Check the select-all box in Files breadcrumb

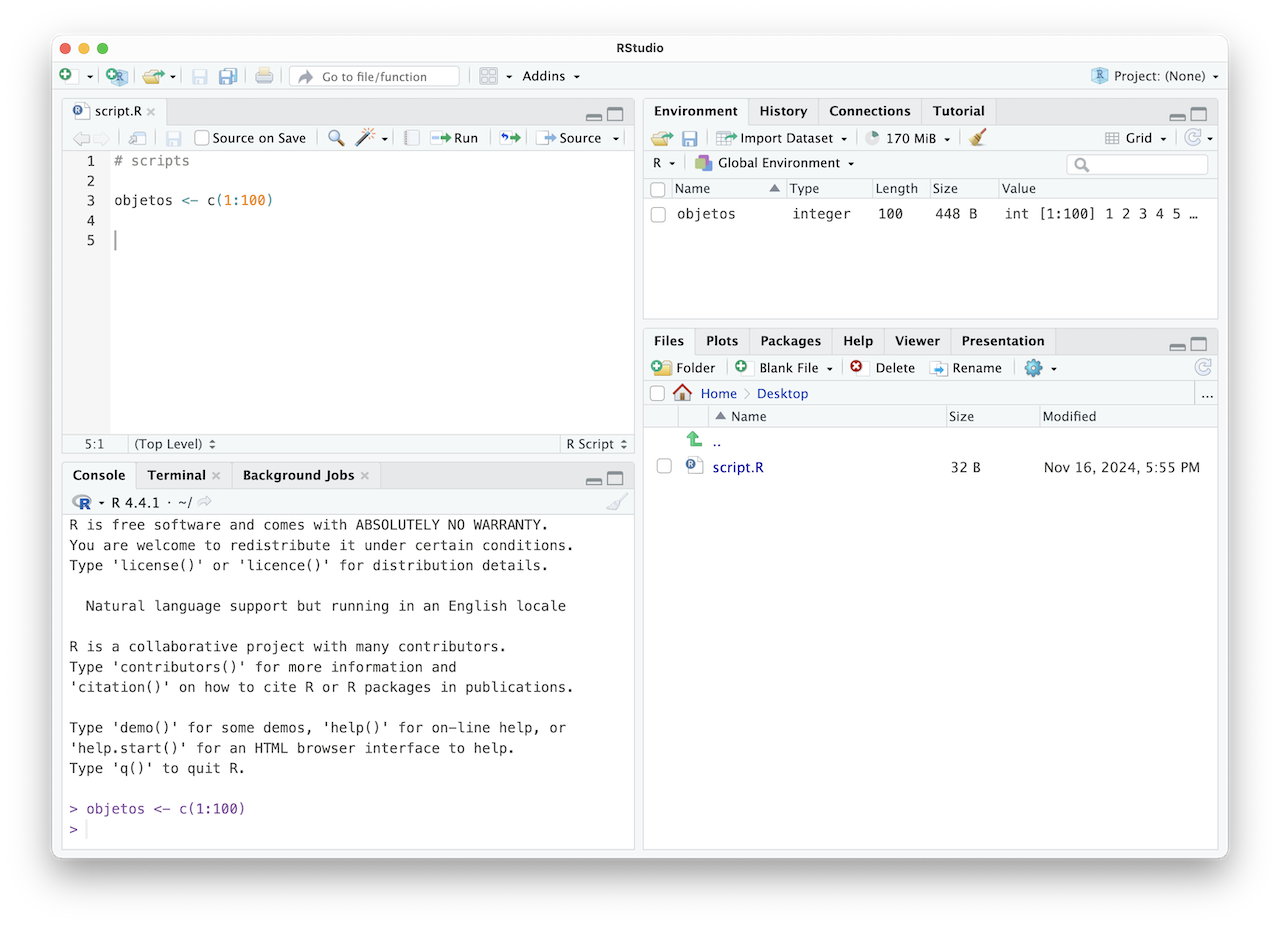[657, 393]
